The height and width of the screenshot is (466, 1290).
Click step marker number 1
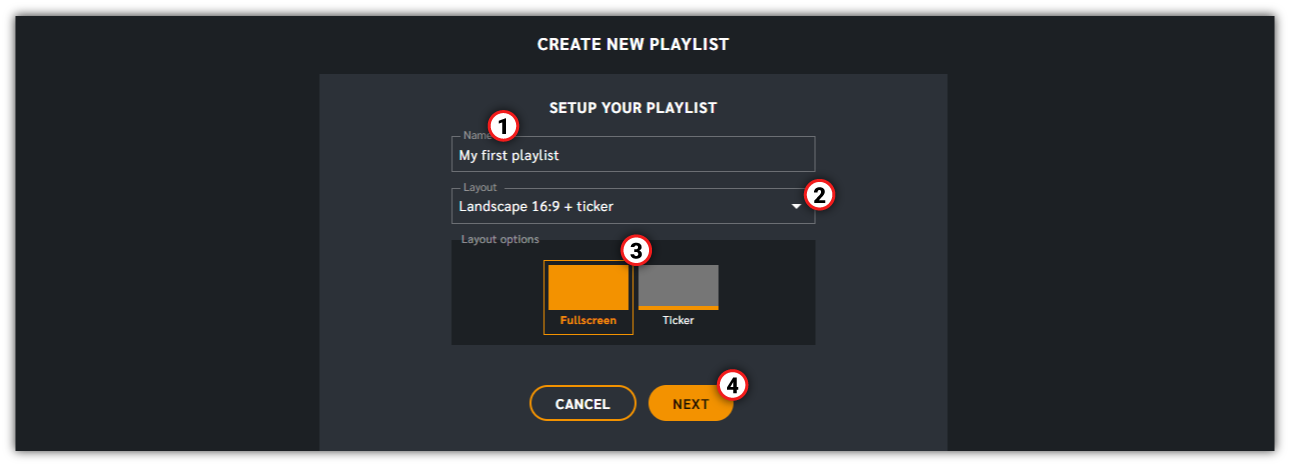pos(503,127)
